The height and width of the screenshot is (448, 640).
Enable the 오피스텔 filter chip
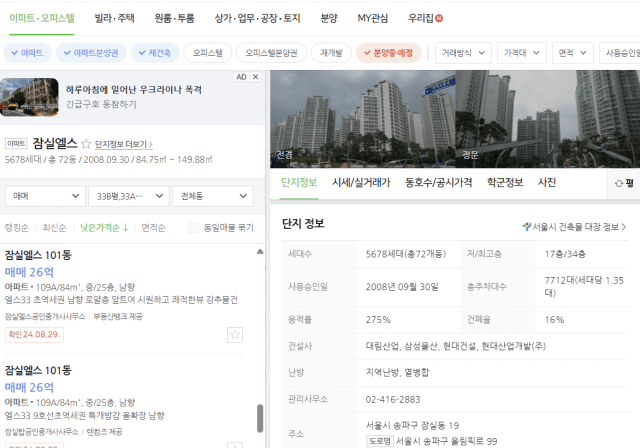pos(208,53)
